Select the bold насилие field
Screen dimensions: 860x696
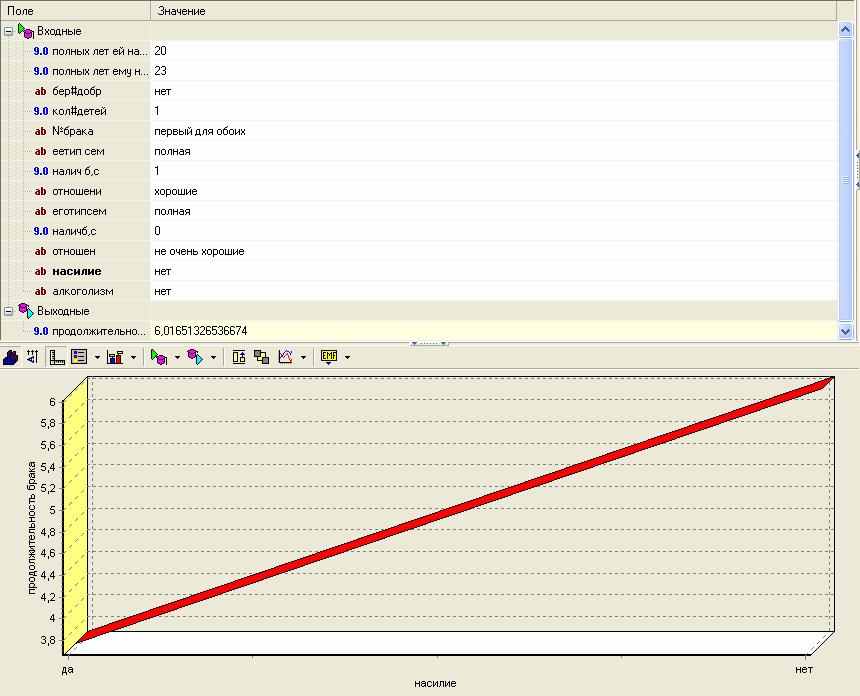point(77,271)
